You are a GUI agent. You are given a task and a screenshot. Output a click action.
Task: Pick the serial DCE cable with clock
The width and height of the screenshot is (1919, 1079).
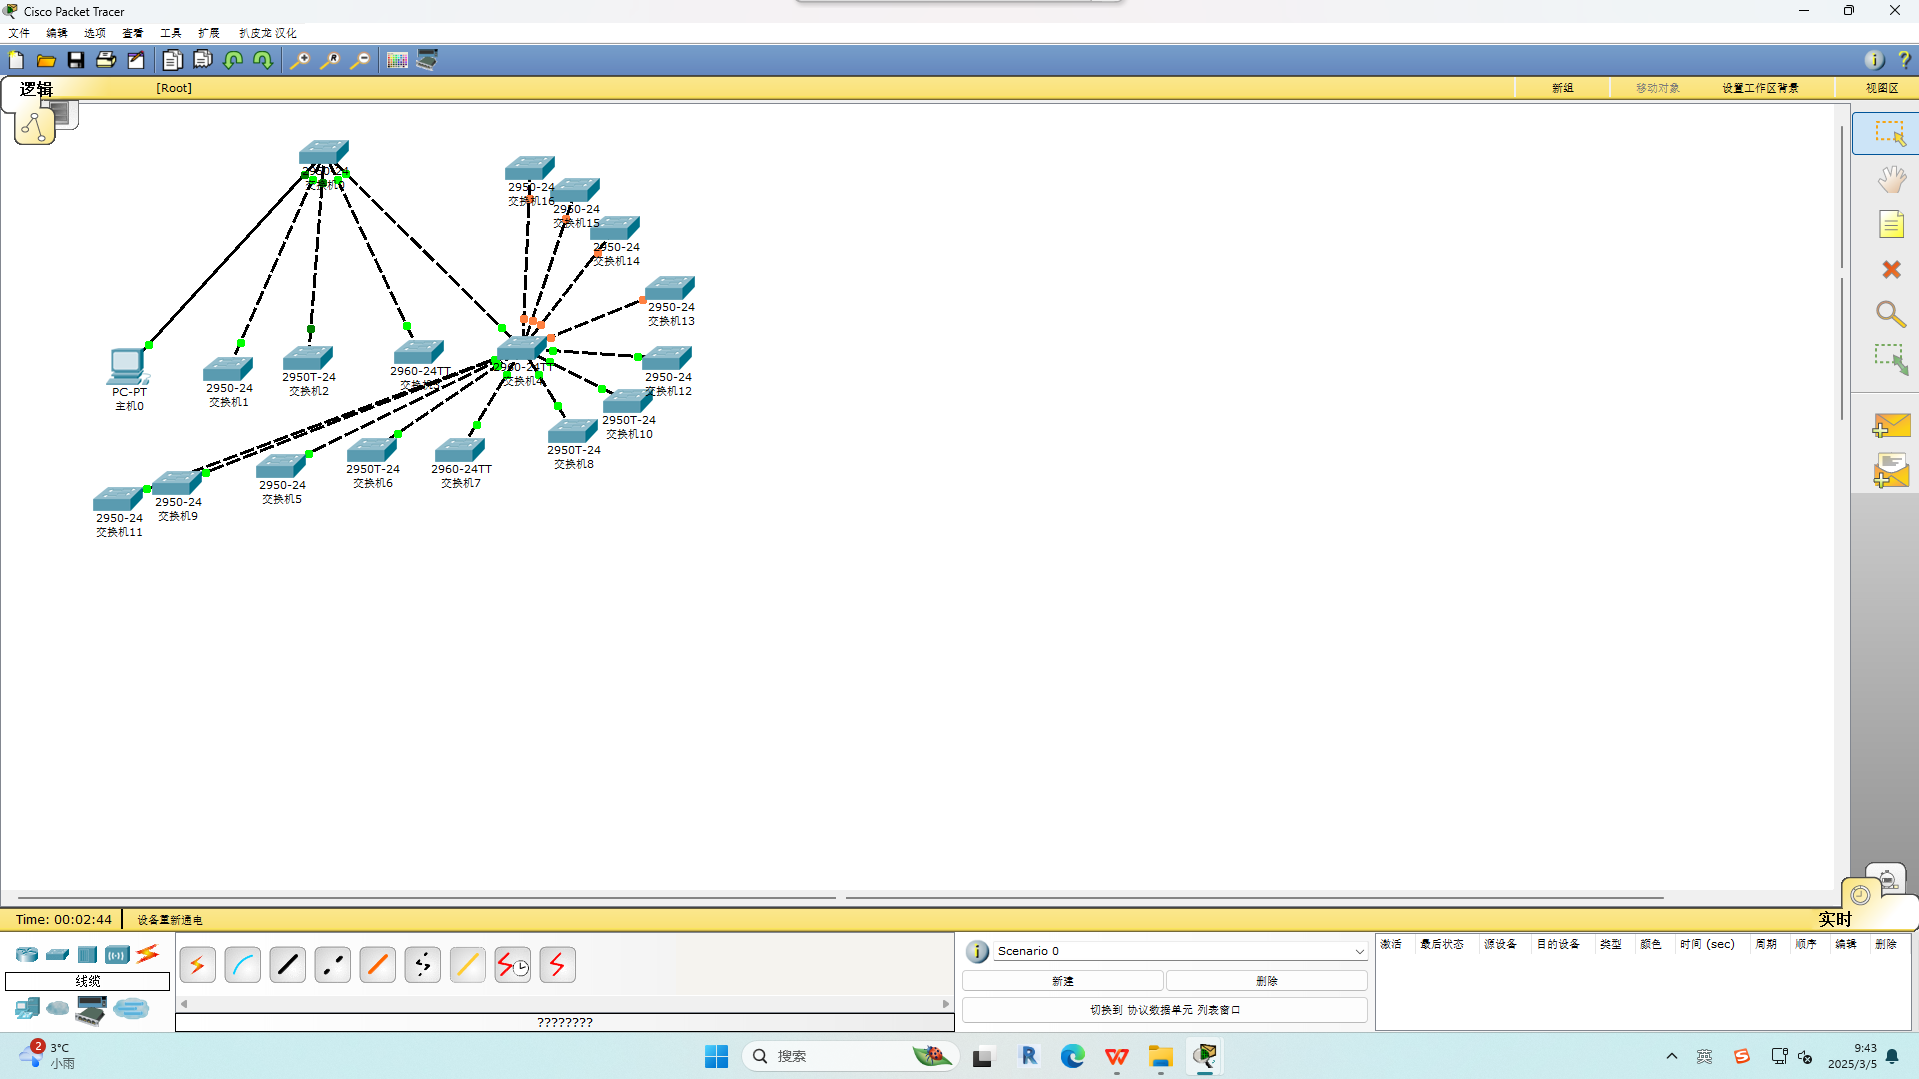[512, 965]
